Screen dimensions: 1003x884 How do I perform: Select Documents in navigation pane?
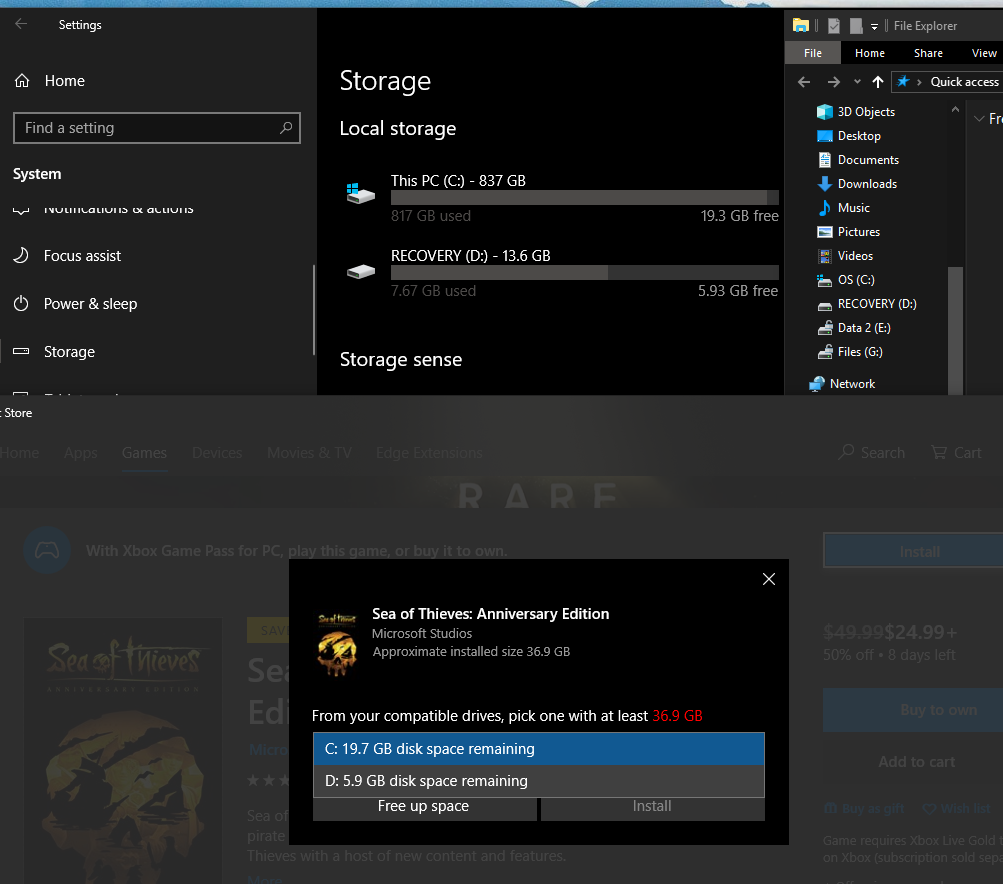tap(858, 160)
